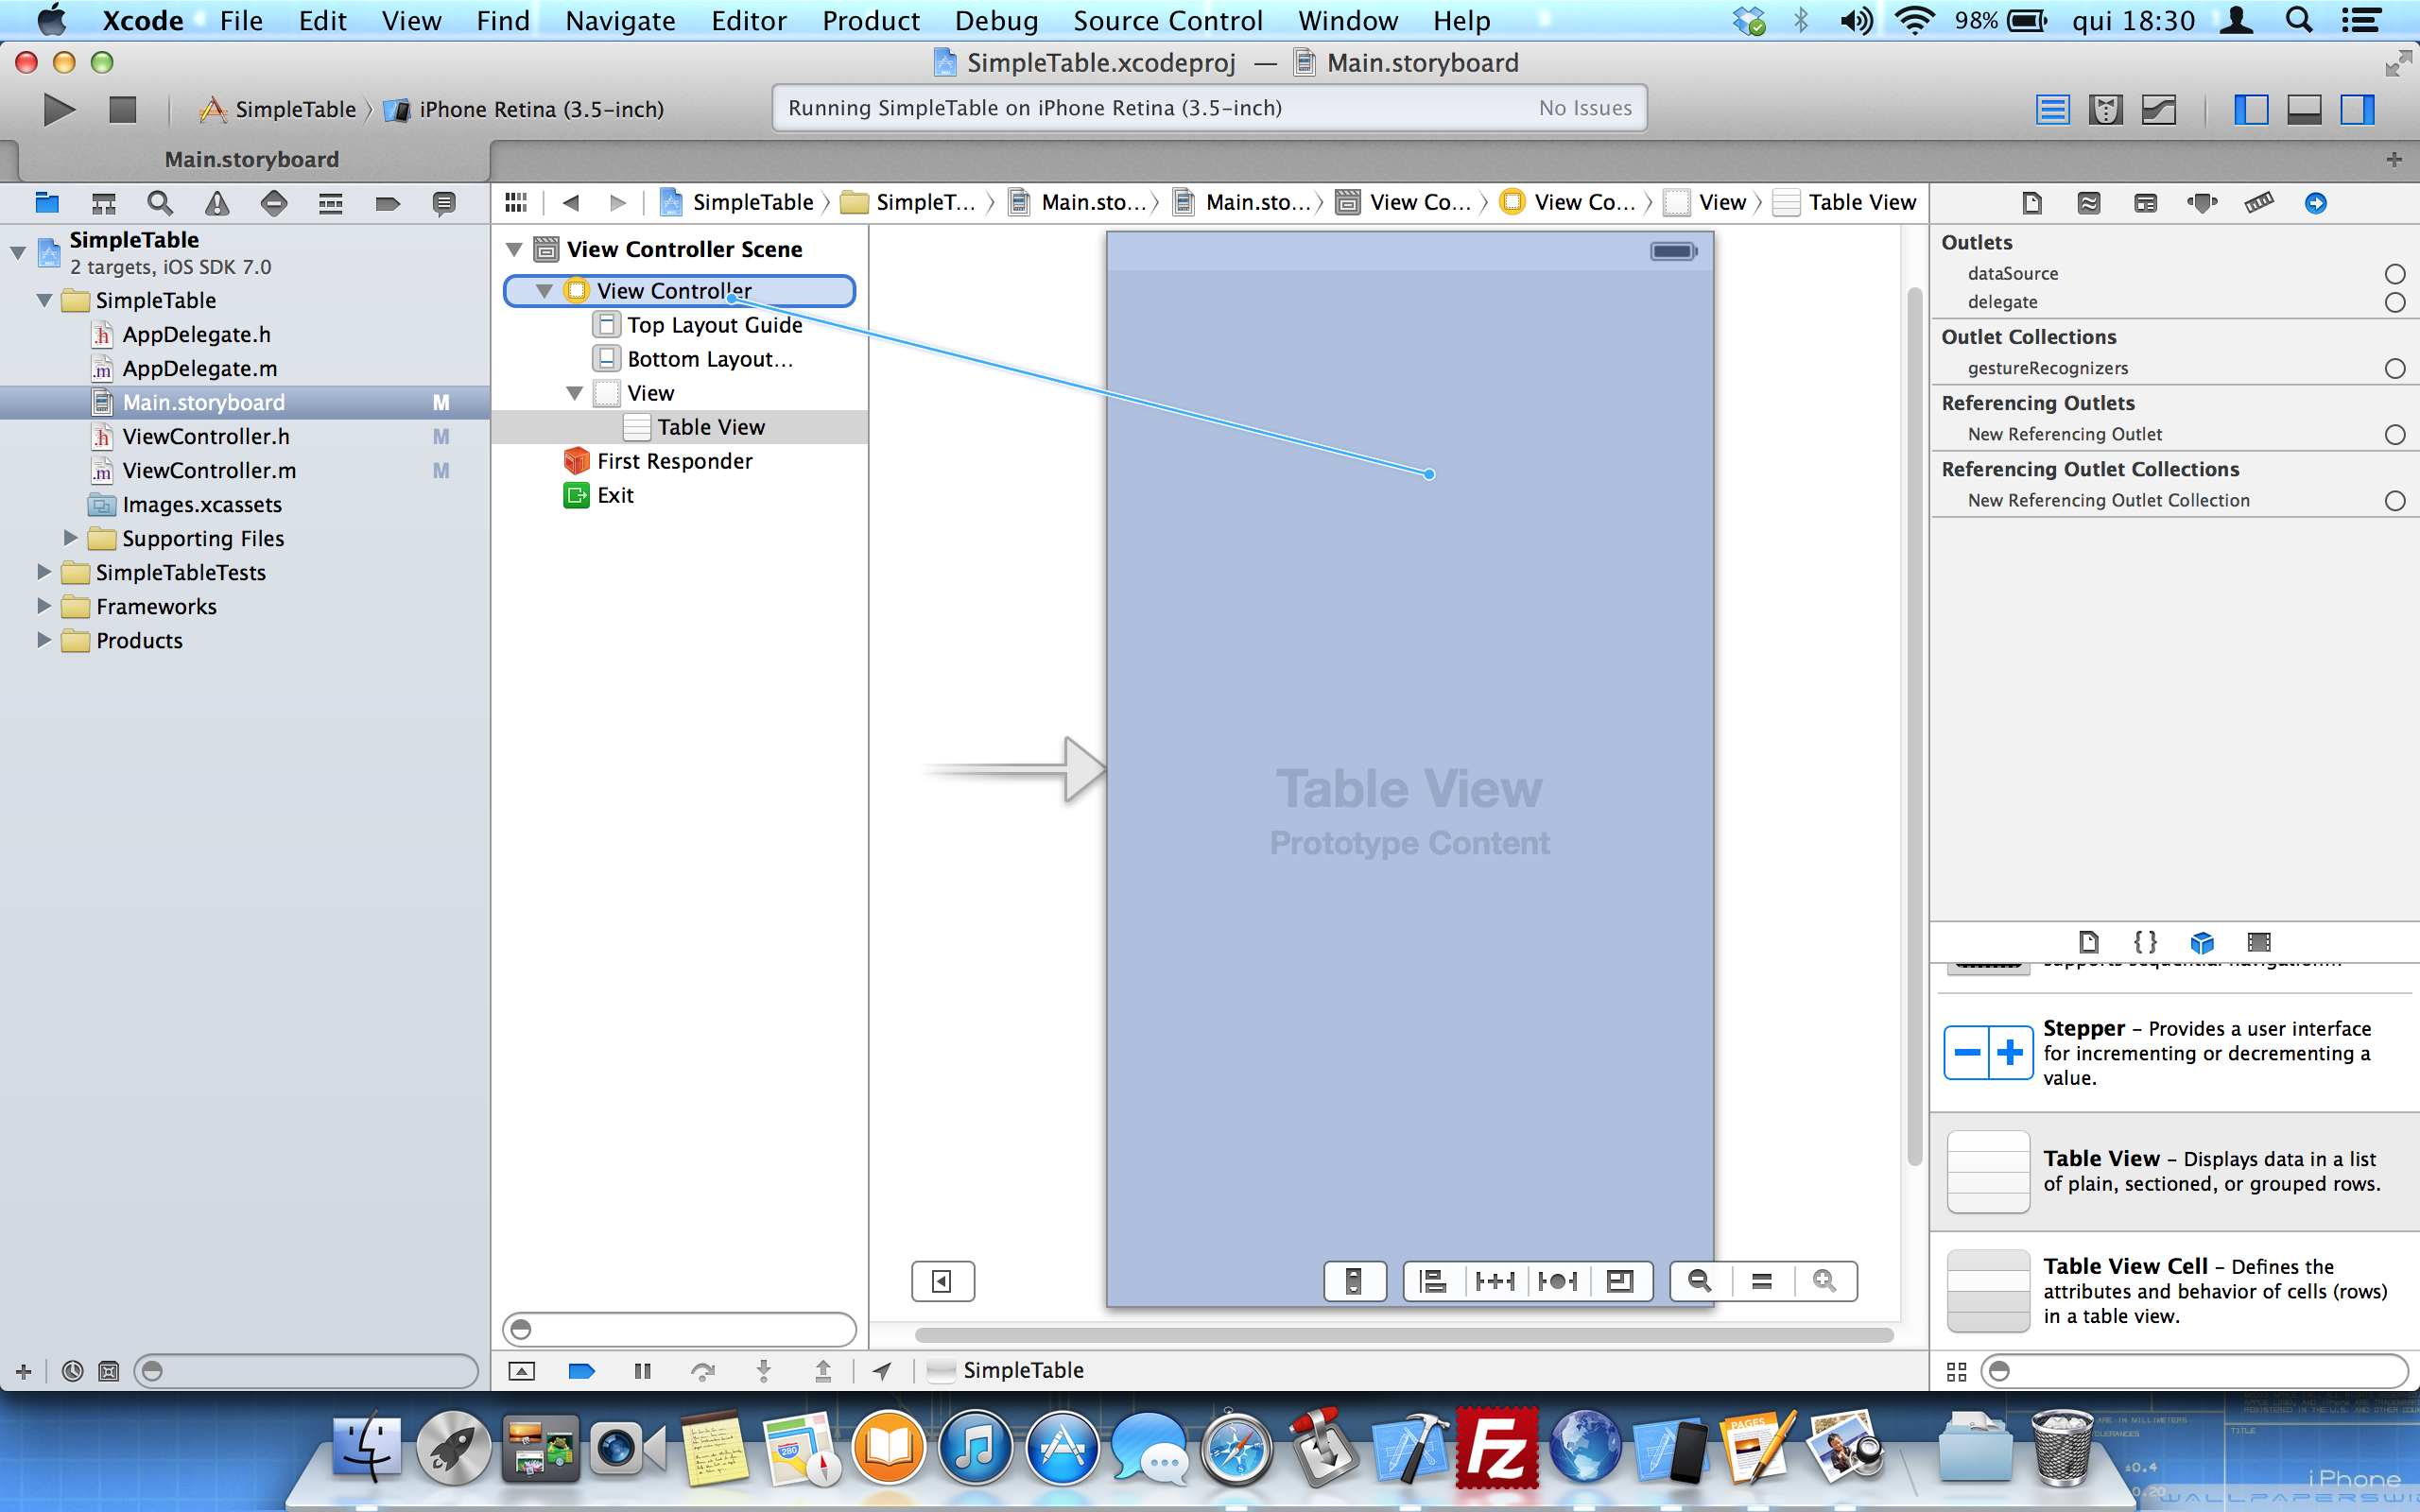The height and width of the screenshot is (1512, 2420).
Task: Open Spotlight search in menu bar
Action: pos(2298,20)
